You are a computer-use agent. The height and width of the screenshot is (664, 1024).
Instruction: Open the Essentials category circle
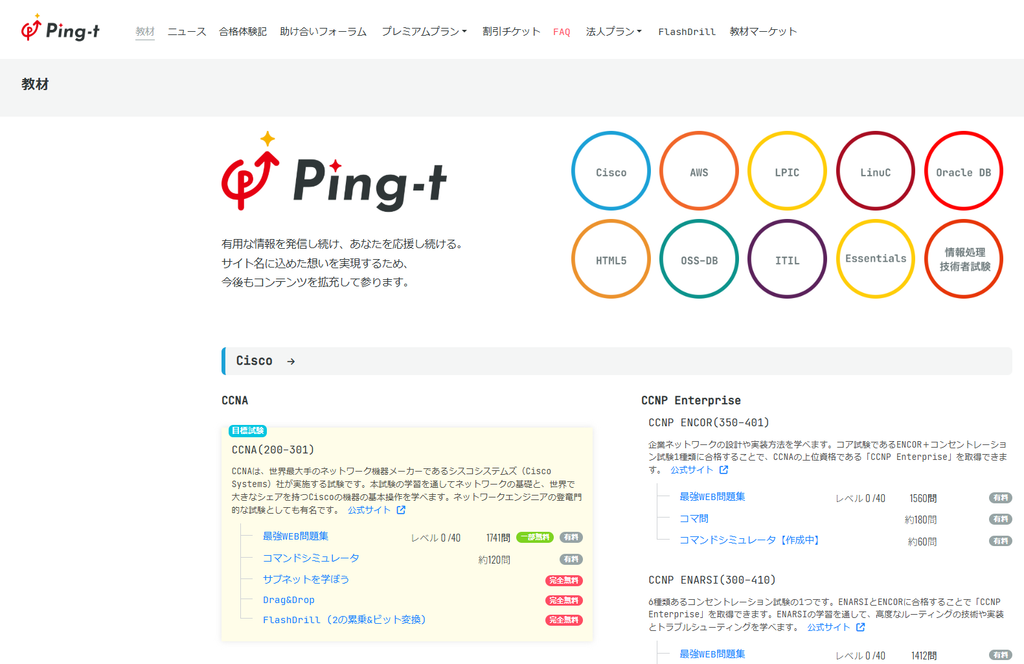click(875, 259)
